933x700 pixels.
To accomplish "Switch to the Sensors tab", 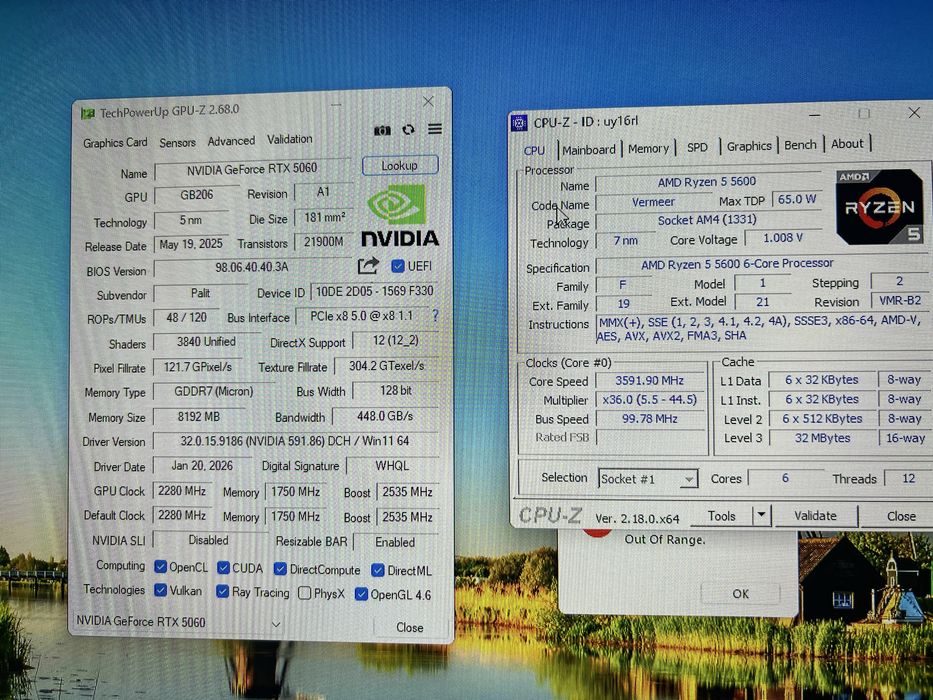I will click(177, 142).
